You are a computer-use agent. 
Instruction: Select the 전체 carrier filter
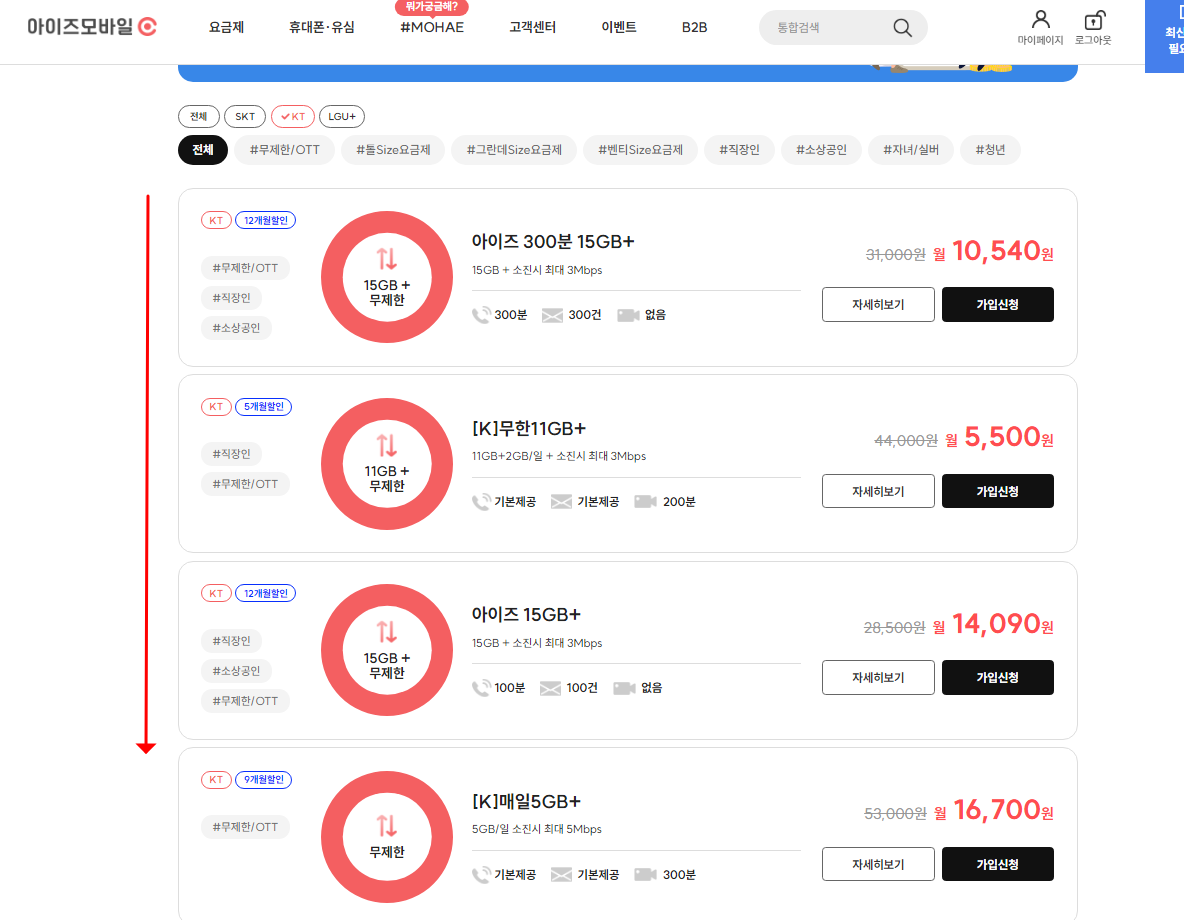pos(199,116)
